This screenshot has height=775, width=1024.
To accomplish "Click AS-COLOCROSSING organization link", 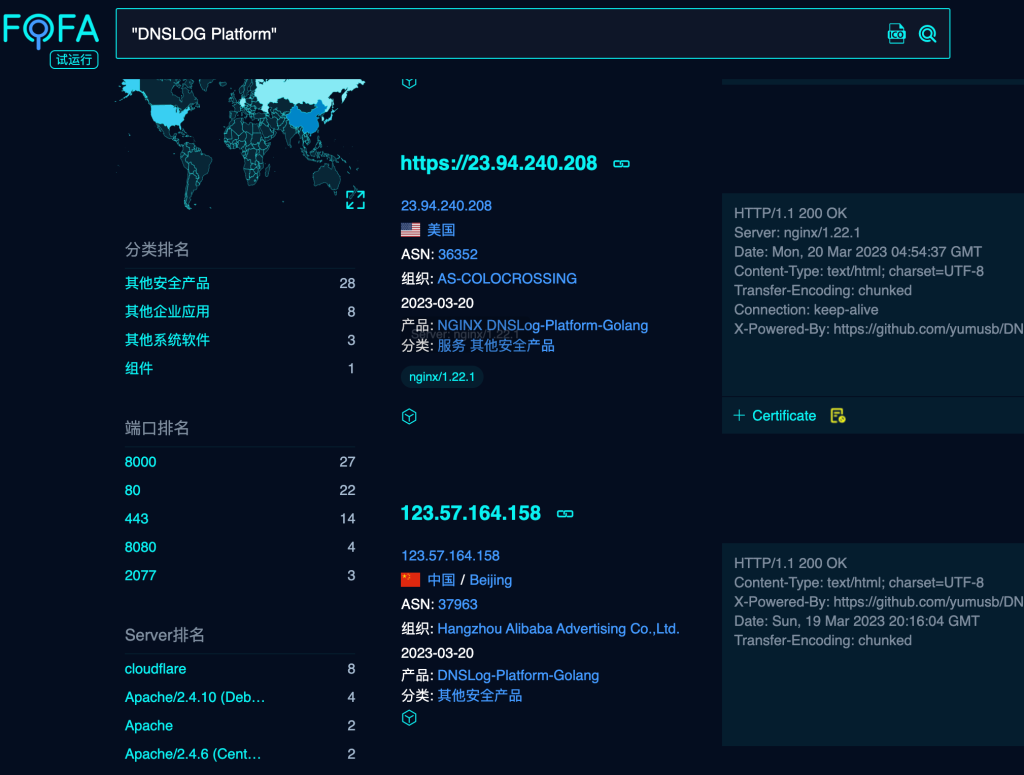I will [507, 279].
